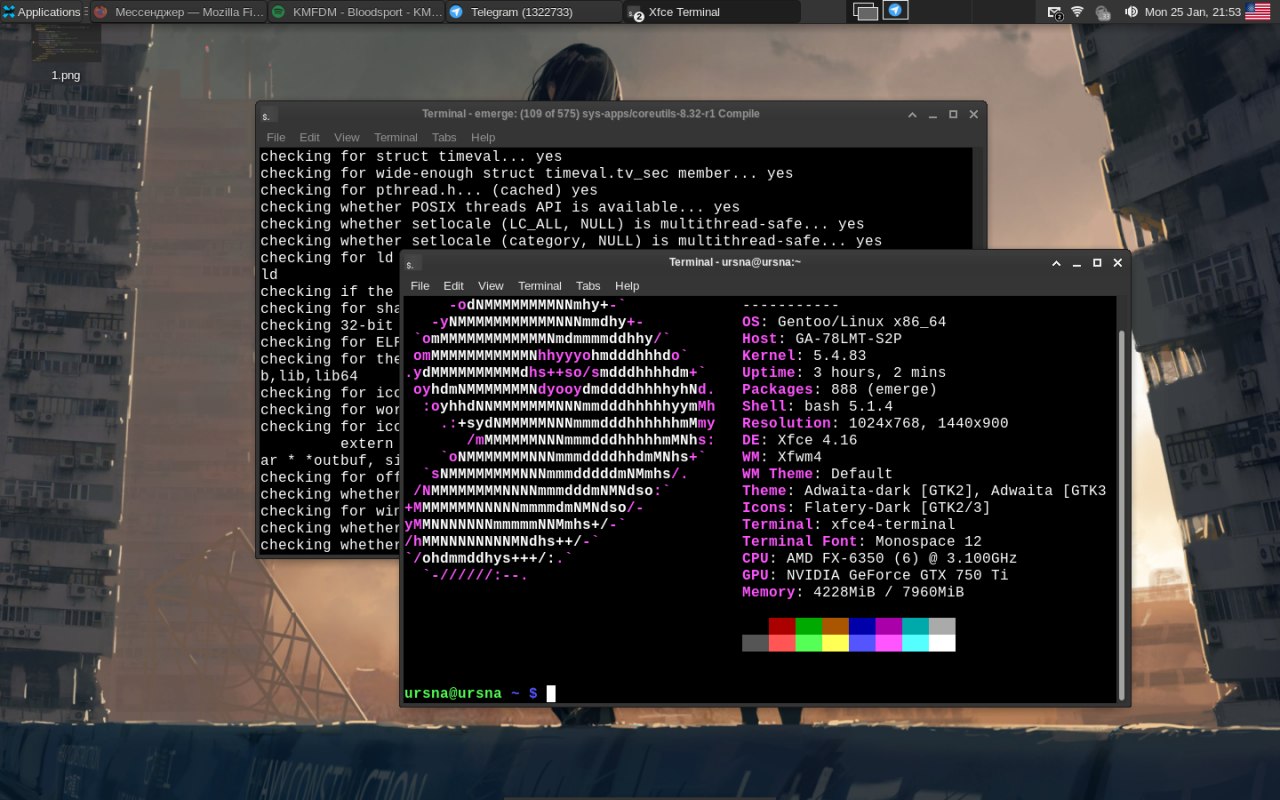Open Help menu in ursna terminal

coord(627,285)
